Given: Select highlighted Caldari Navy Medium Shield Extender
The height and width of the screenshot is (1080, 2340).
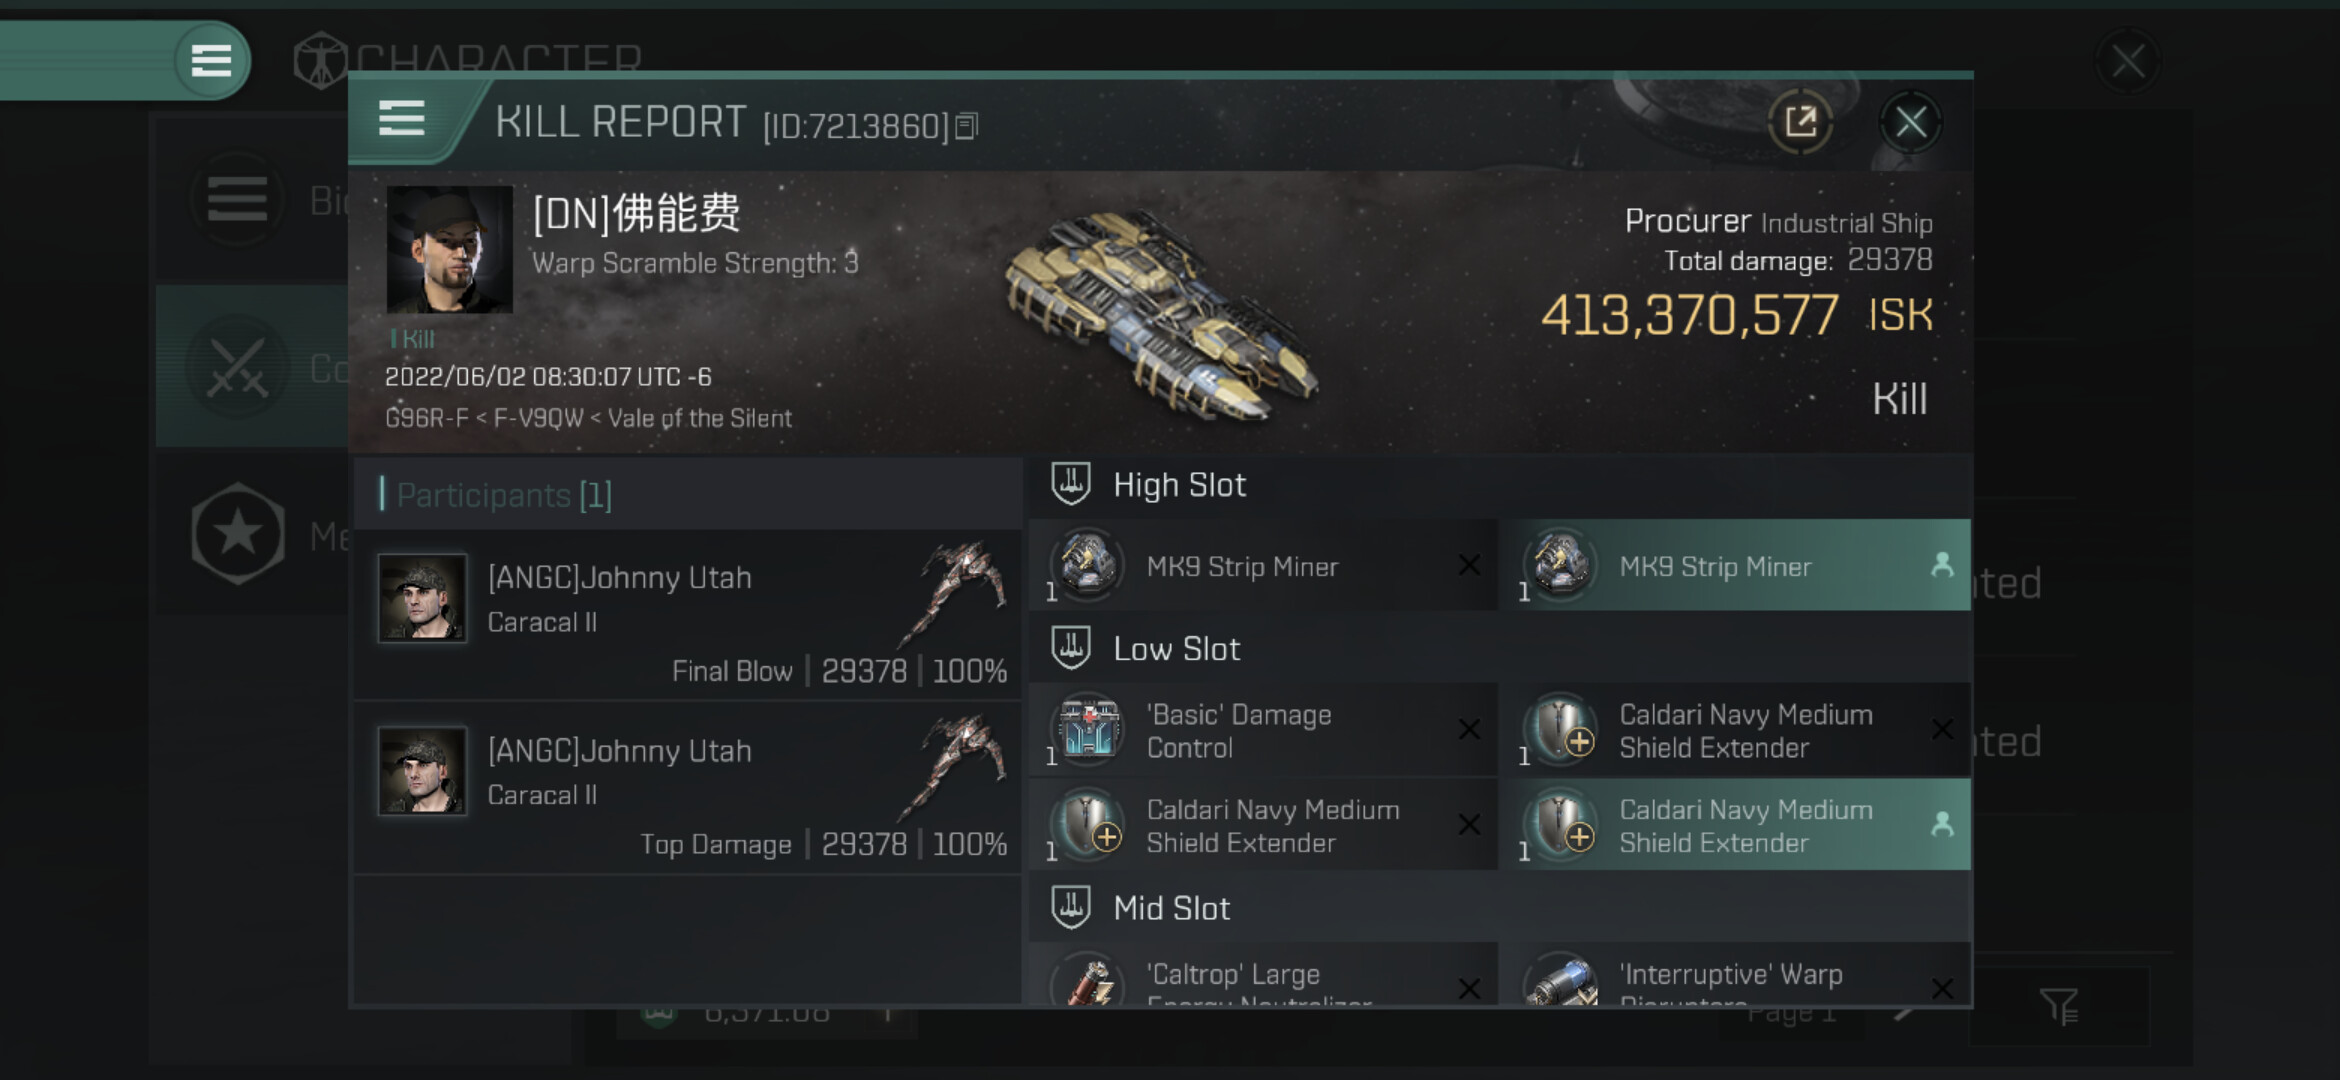Looking at the screenshot, I should coord(1740,826).
